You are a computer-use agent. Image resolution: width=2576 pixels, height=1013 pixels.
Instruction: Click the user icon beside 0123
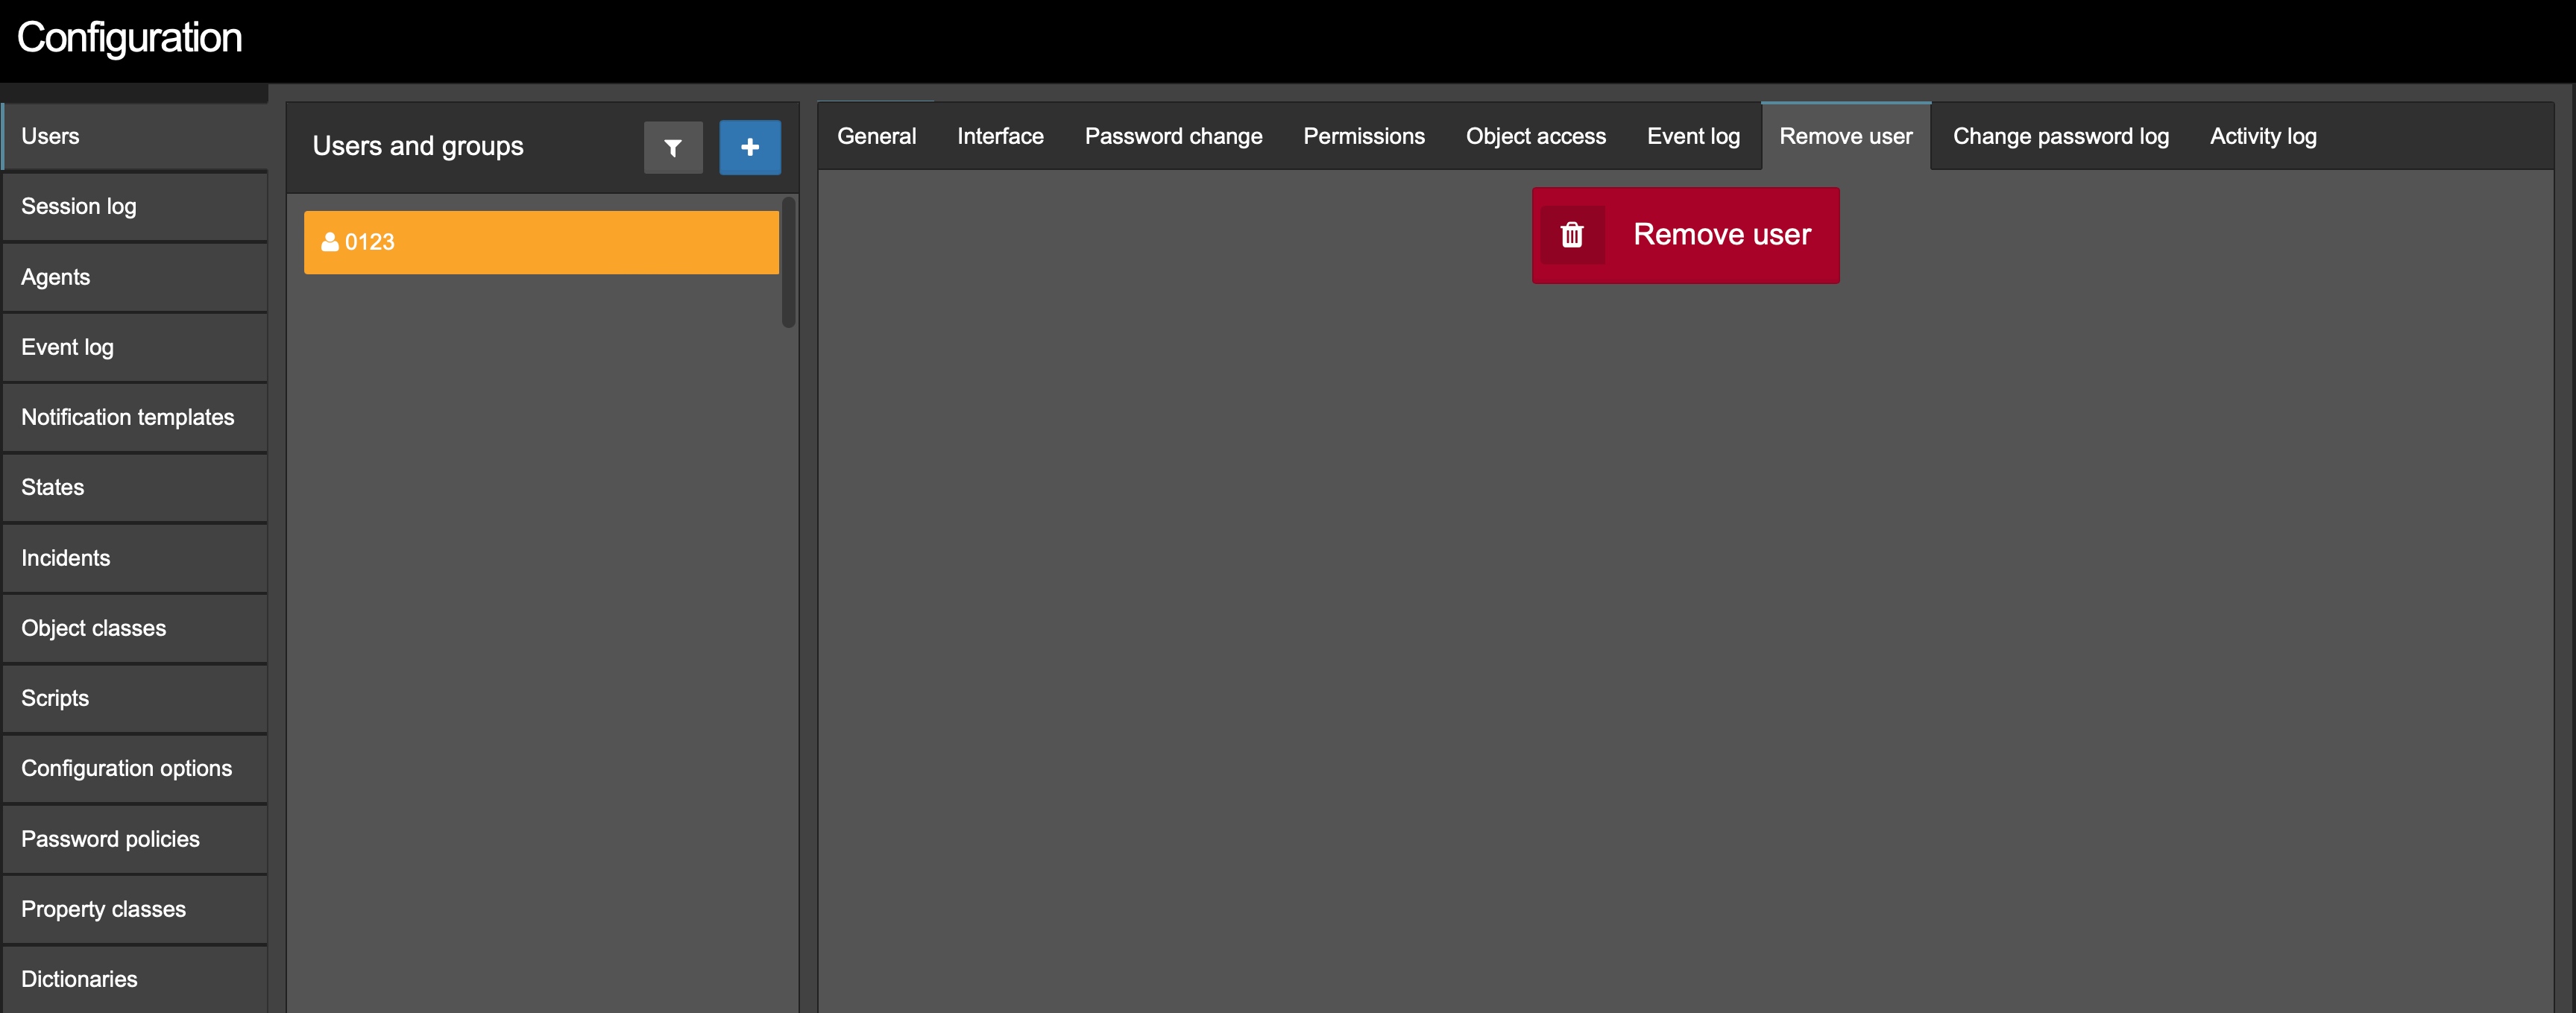click(x=330, y=242)
